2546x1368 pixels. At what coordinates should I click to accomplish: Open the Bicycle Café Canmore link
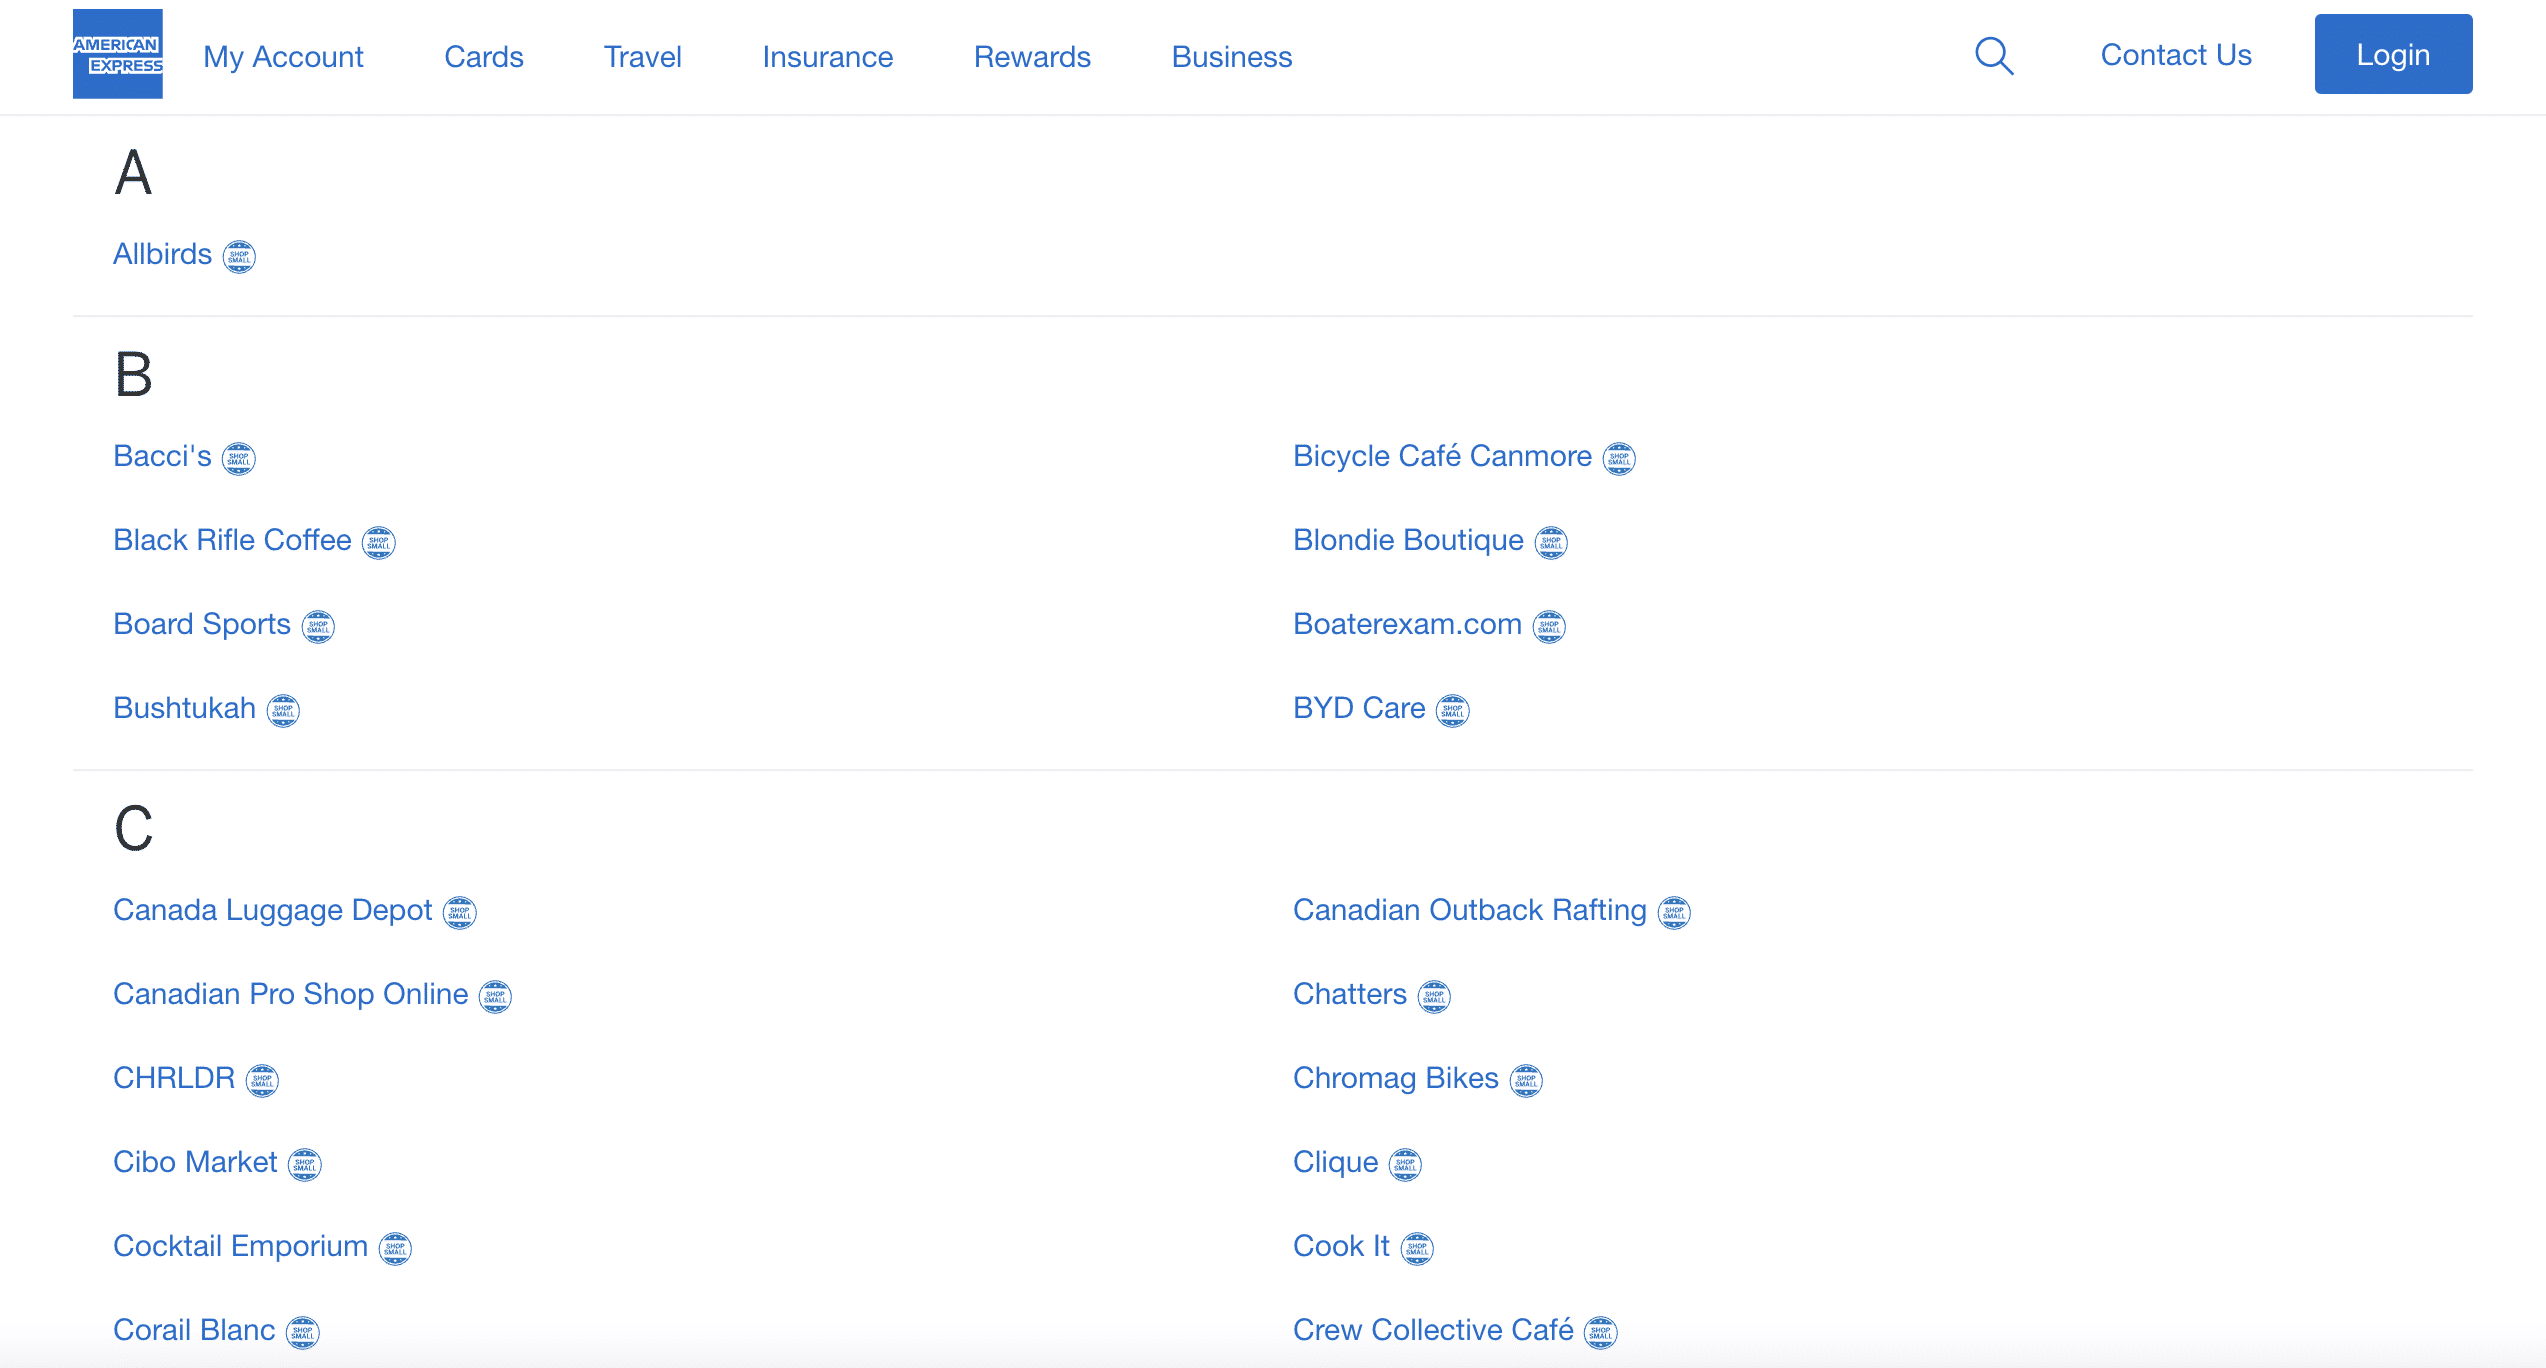[x=1442, y=456]
